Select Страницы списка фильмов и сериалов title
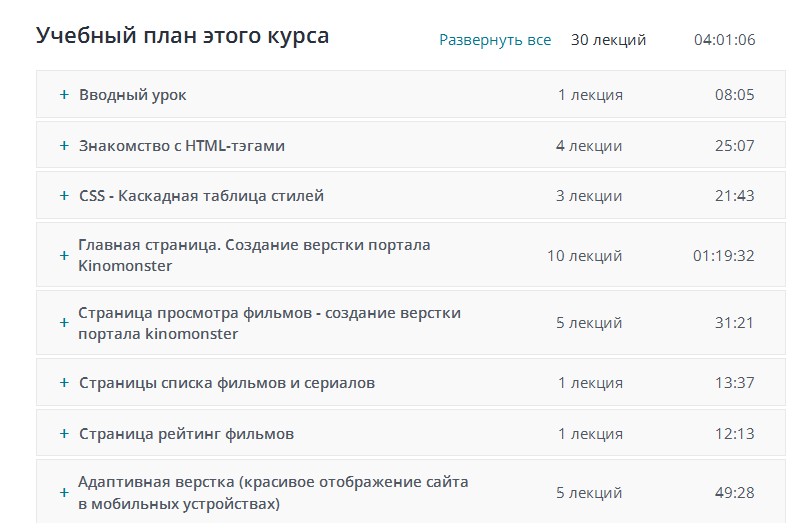This screenshot has height=523, width=791. pyautogui.click(x=227, y=383)
